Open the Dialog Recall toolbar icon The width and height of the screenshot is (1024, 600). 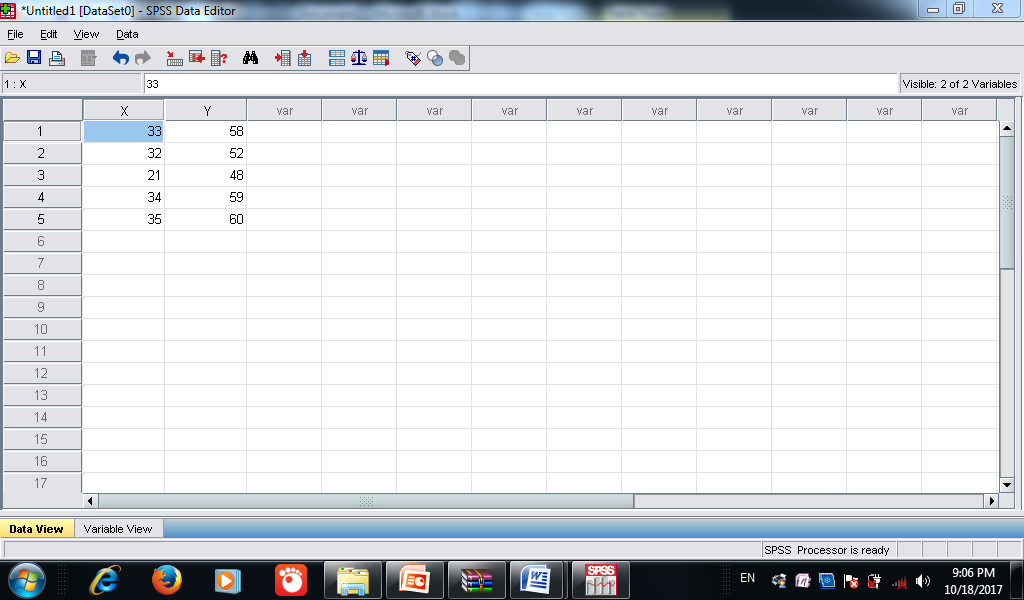pyautogui.click(x=88, y=58)
